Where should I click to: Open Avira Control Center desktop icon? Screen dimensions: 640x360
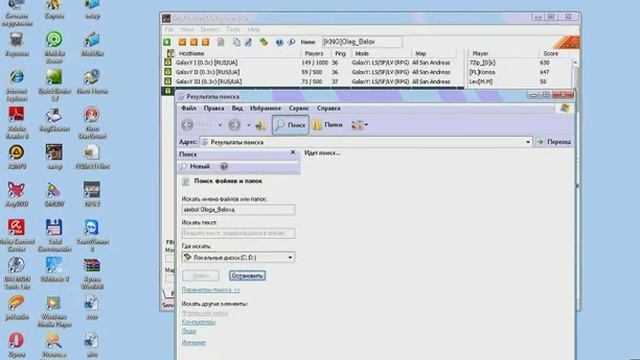click(x=16, y=235)
